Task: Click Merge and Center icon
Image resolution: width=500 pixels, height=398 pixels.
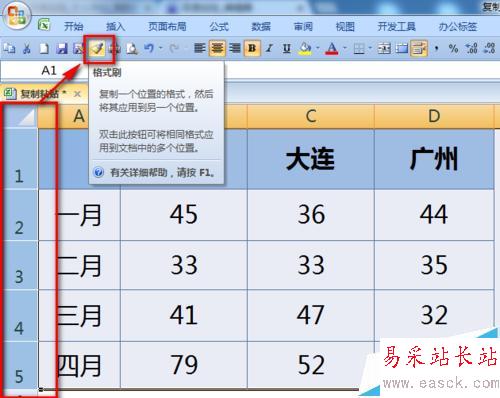Action: (x=384, y=49)
